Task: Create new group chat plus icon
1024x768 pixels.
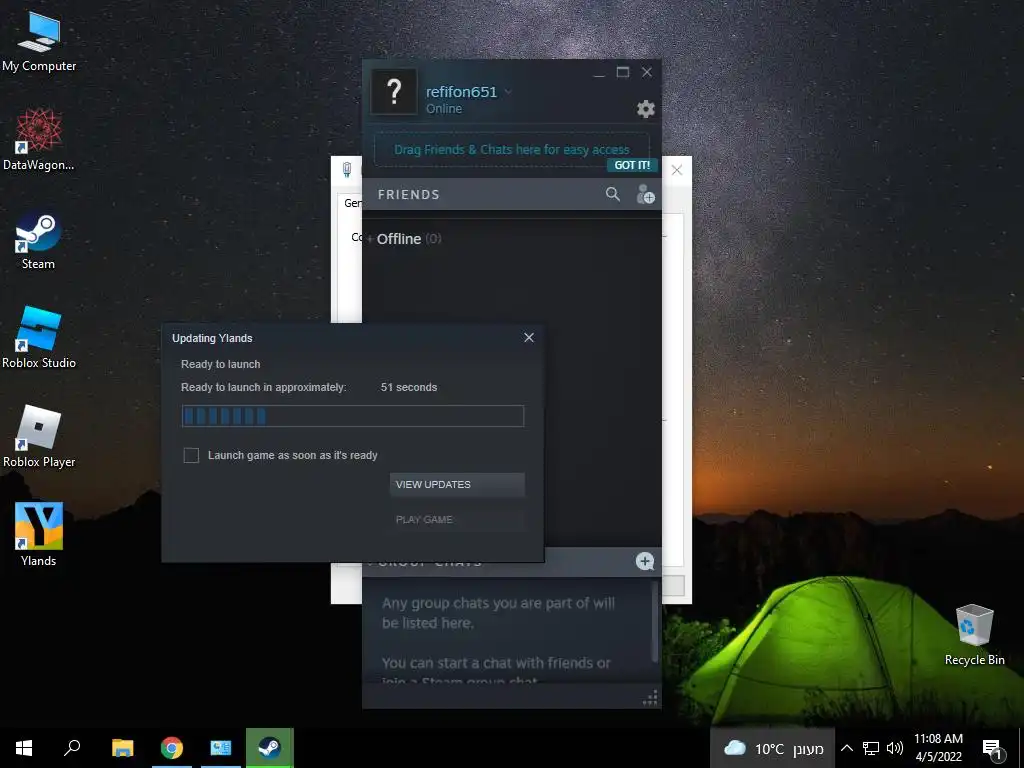Action: click(645, 561)
